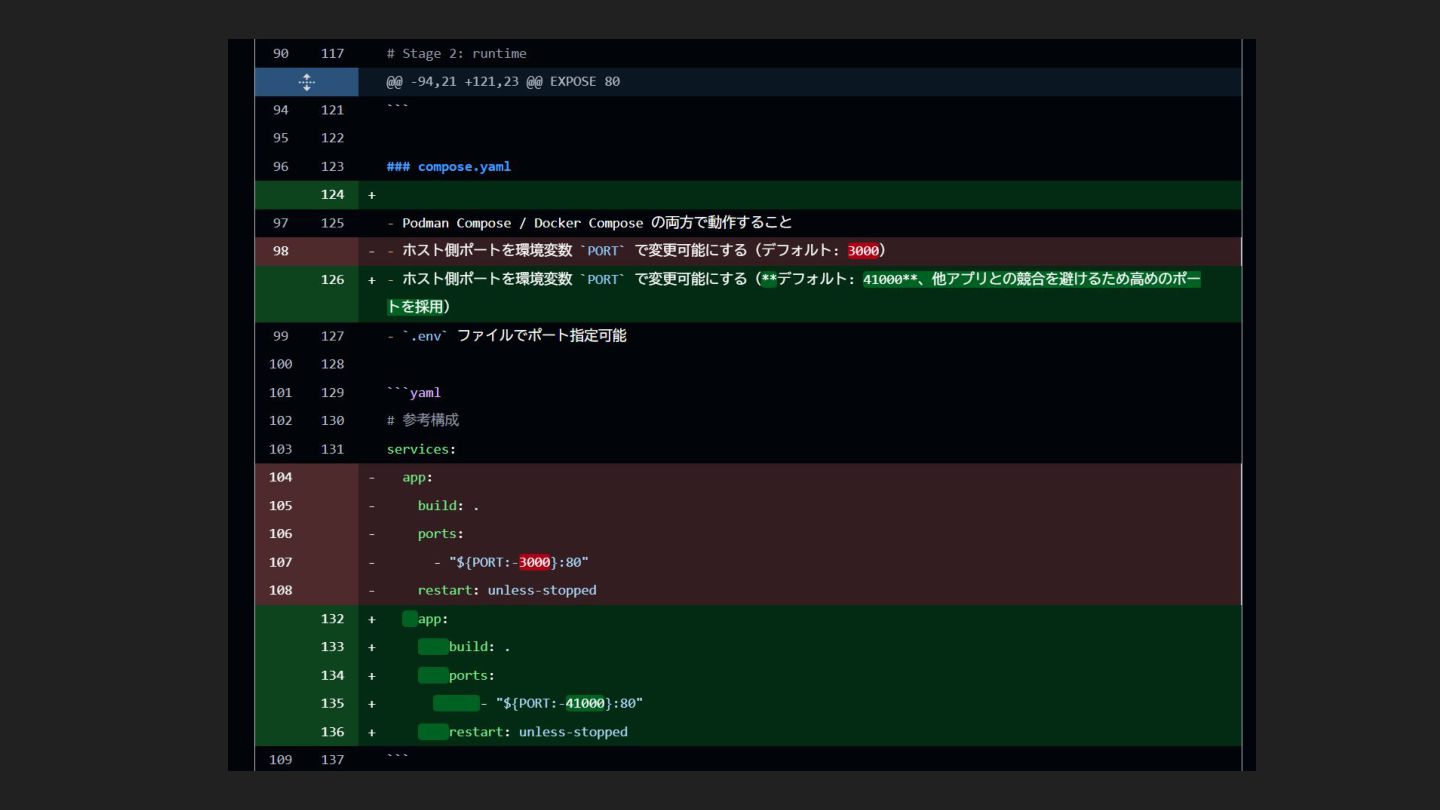Click new line number 124
Image resolution: width=1440 pixels, height=810 pixels.
(x=332, y=195)
